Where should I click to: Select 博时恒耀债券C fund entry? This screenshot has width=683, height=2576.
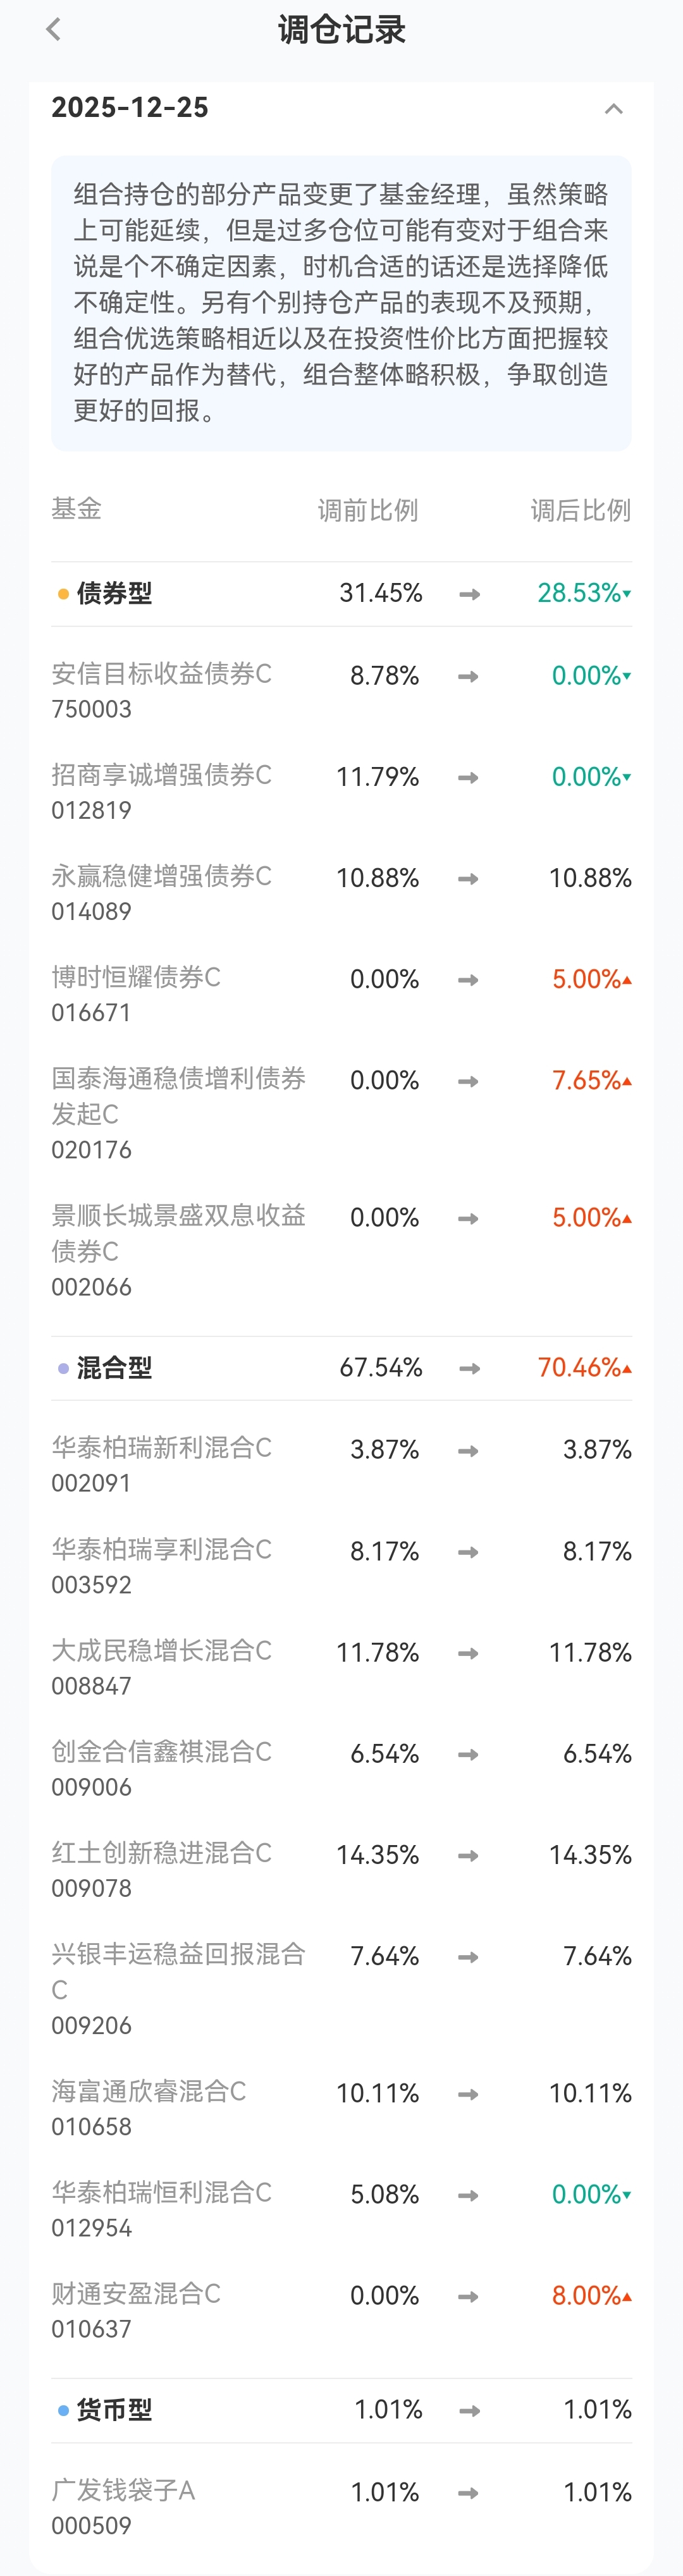[136, 993]
